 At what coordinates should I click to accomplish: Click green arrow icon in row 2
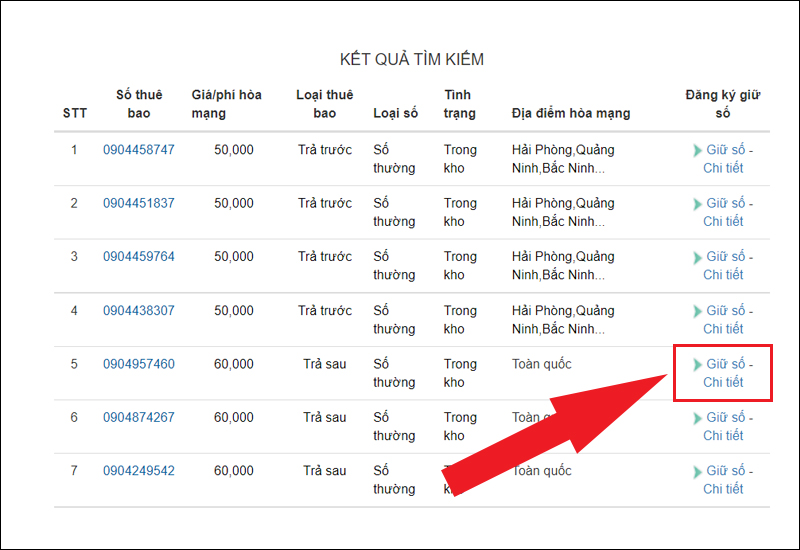click(697, 205)
